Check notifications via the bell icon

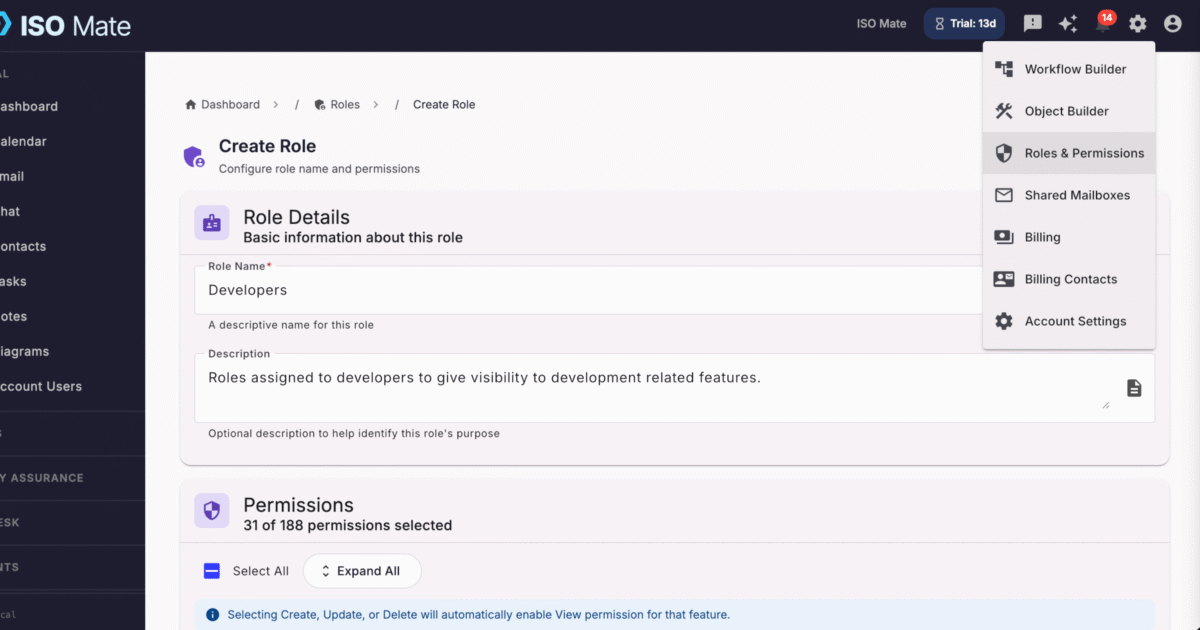point(1102,23)
